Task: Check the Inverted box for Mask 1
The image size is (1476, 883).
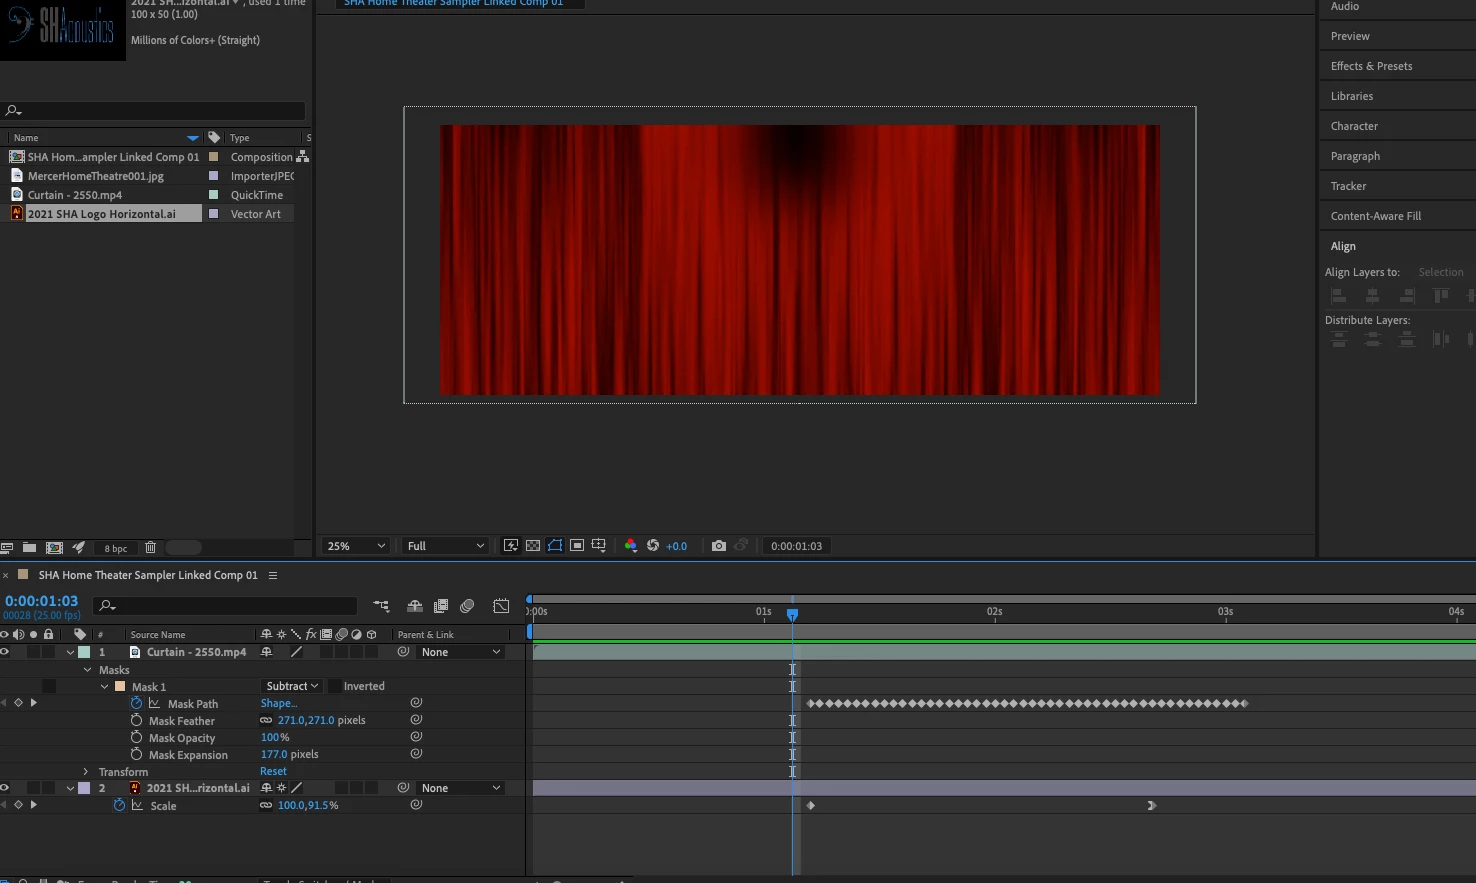Action: (x=335, y=687)
